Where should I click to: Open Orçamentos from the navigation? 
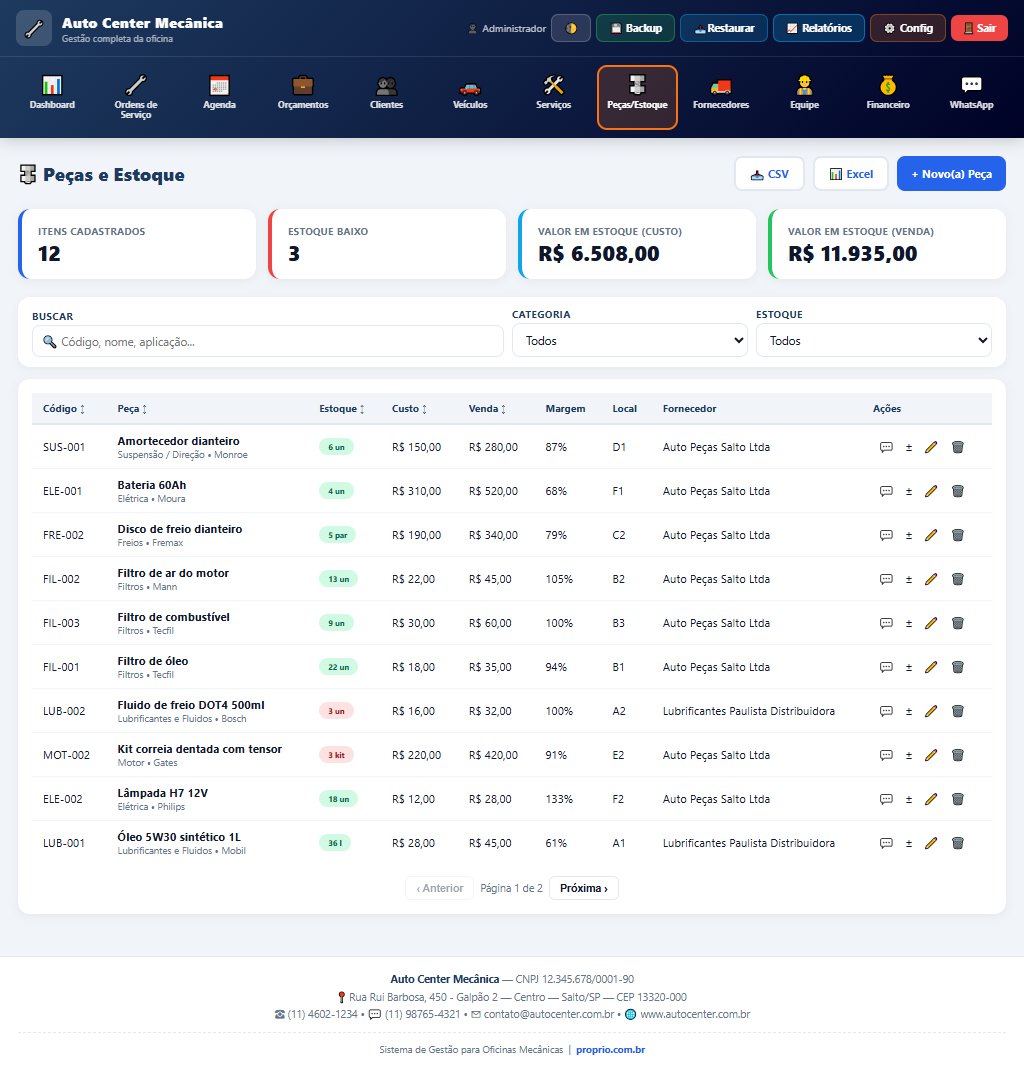[303, 96]
